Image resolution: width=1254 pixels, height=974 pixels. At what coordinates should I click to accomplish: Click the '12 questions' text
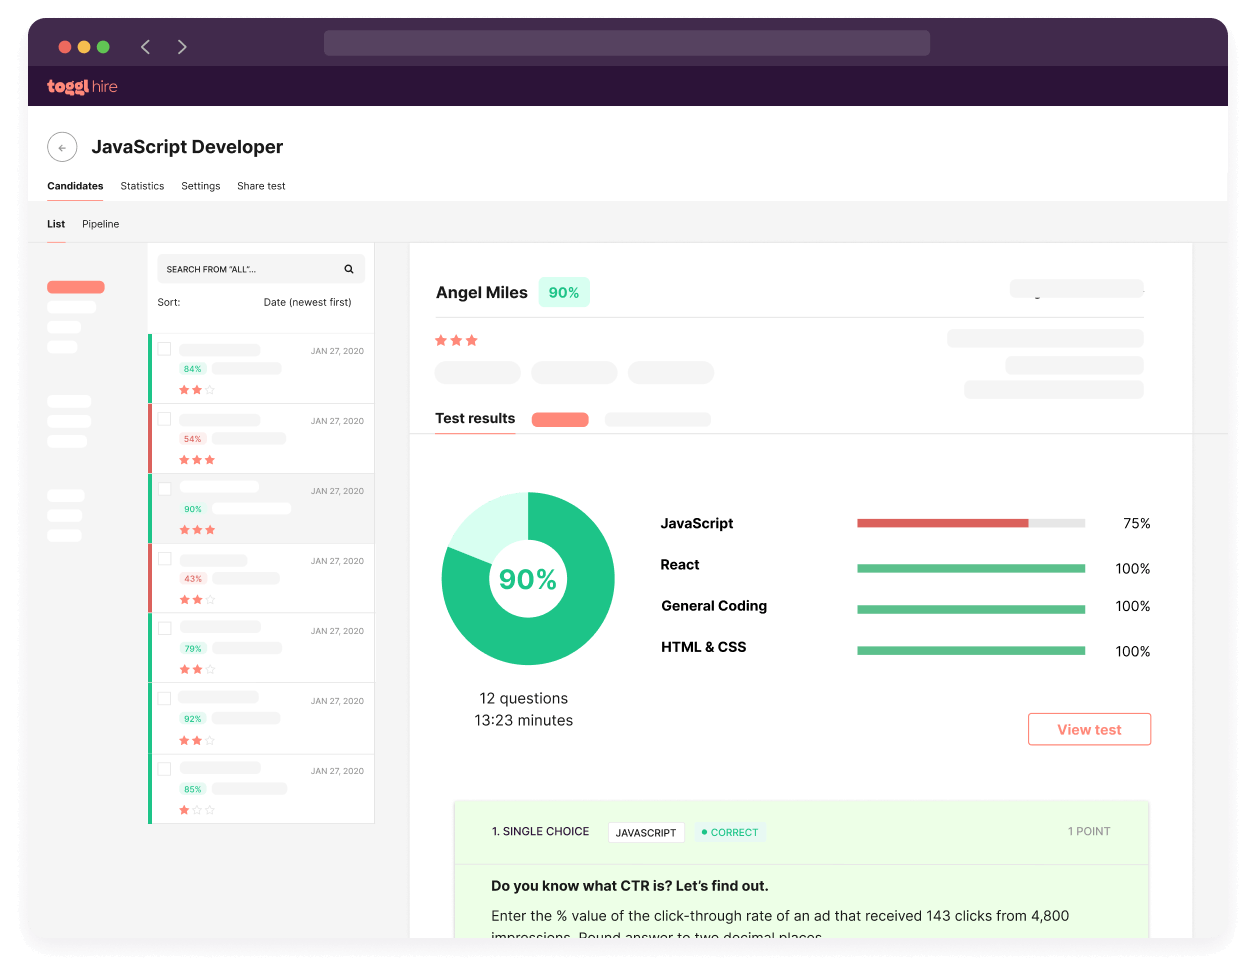tap(524, 698)
